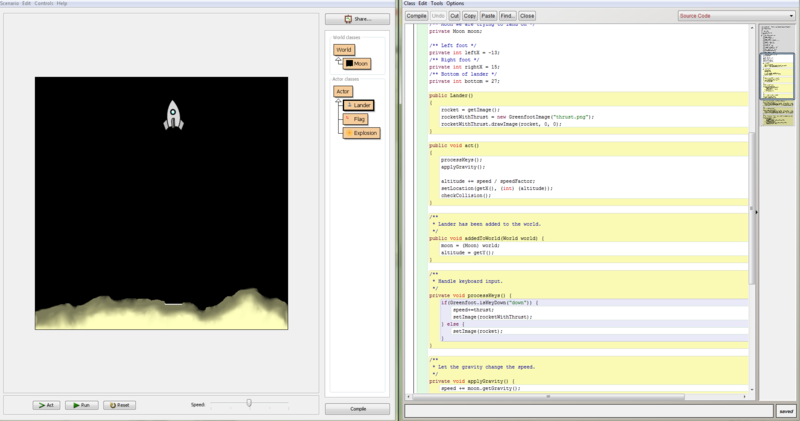800x421 pixels.
Task: Click the rocket lander in the world
Action: 173,115
